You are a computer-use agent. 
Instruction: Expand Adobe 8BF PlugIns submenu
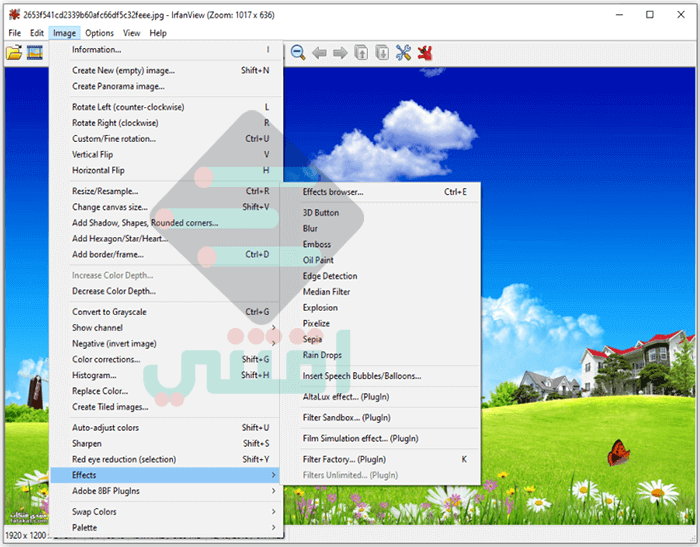pos(166,491)
